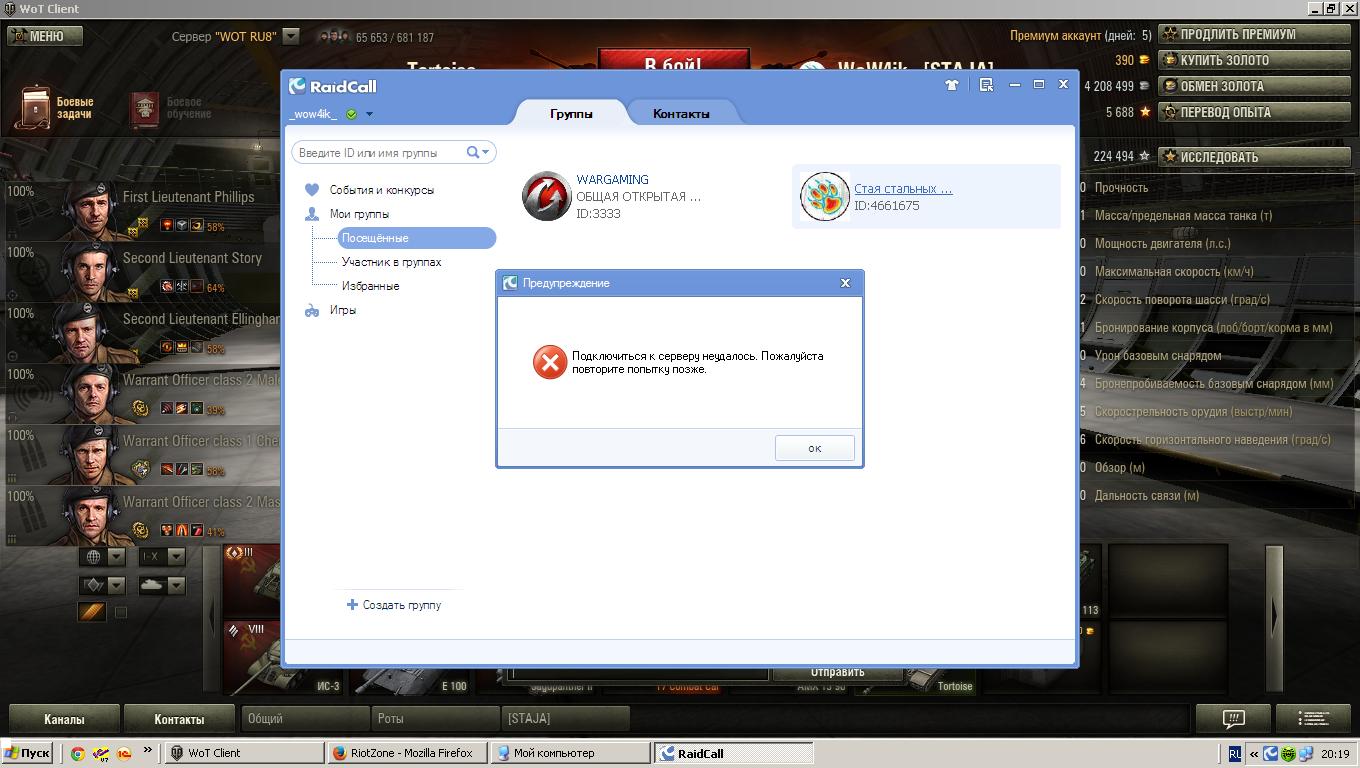This screenshot has width=1360, height=768.
Task: Switch to the Роты chat tab
Action: click(x=435, y=719)
